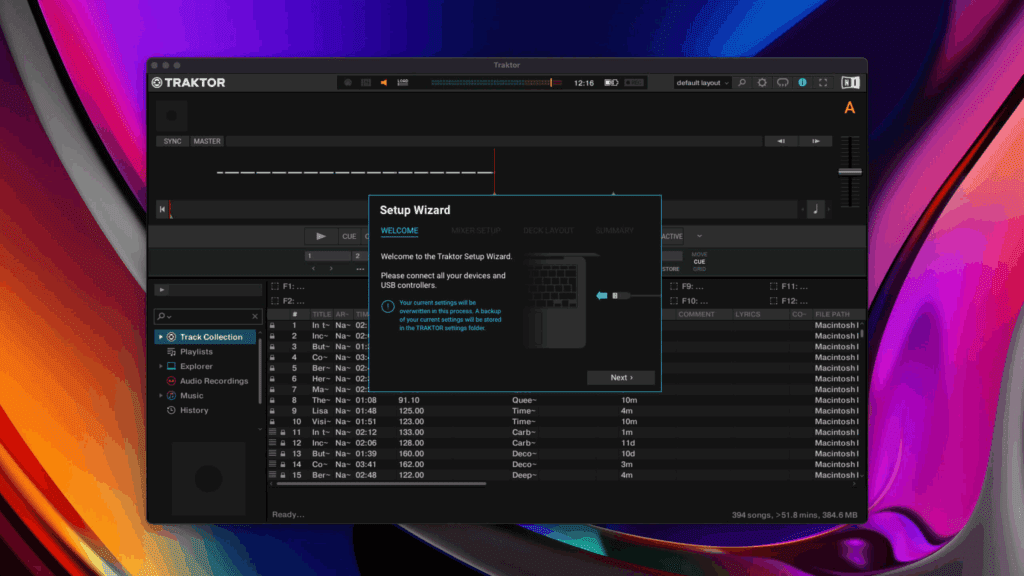
Task: Toggle the SYNC button on deck A
Action: pos(173,141)
